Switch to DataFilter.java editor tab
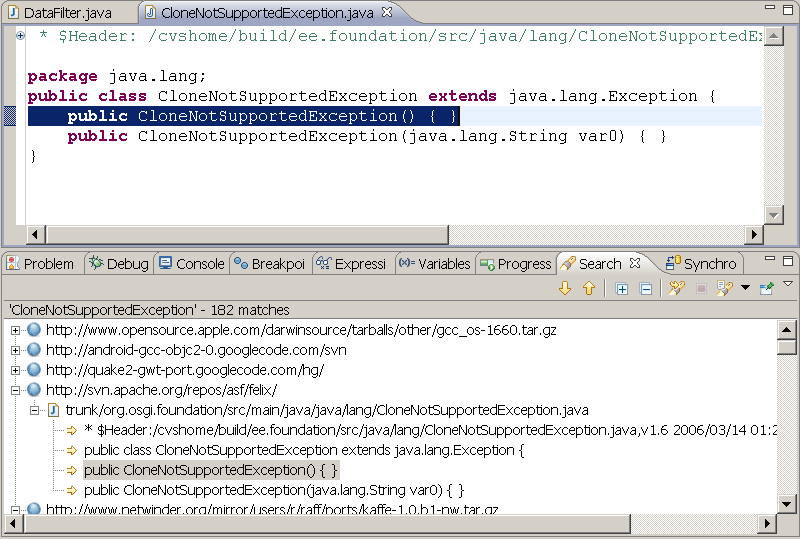Image resolution: width=800 pixels, height=539 pixels. (61, 13)
